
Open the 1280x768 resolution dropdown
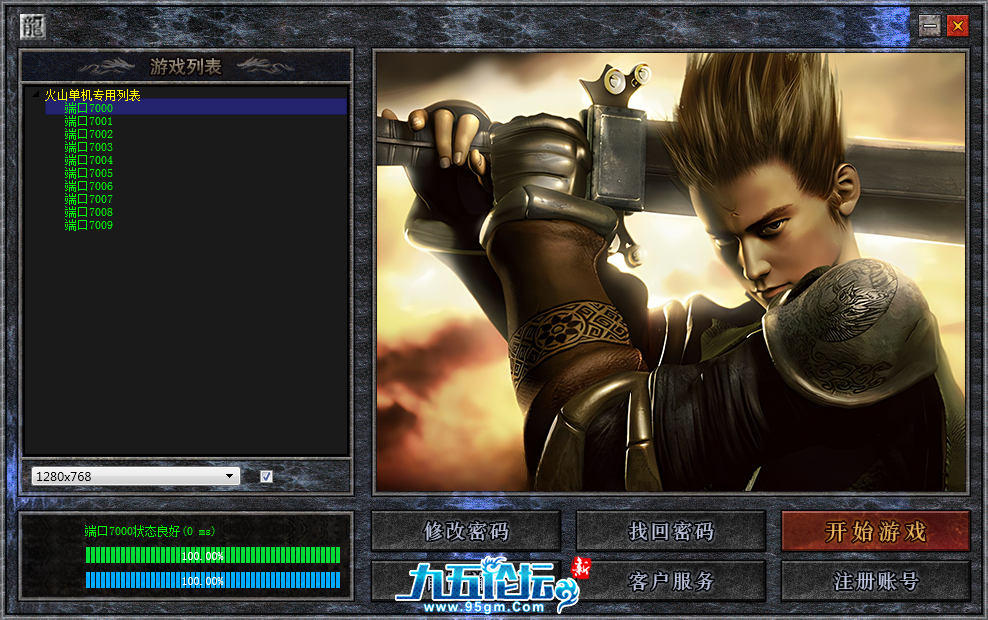(135, 477)
